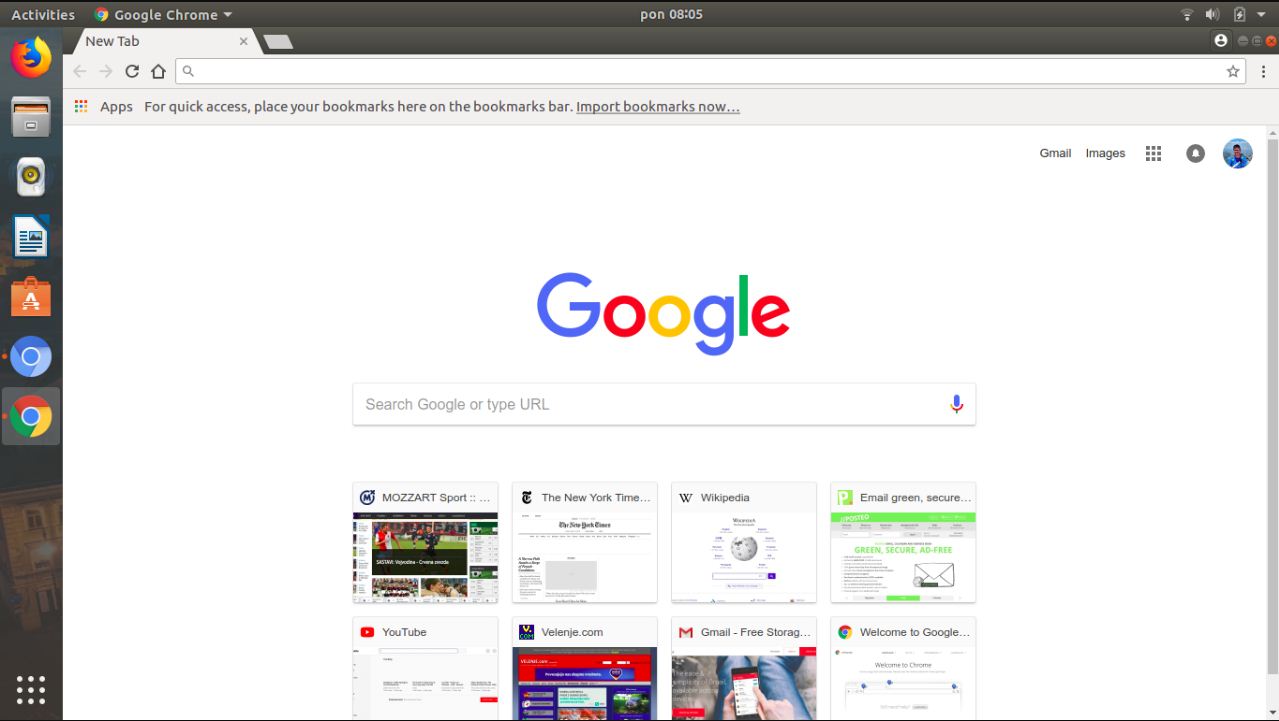
Task: Open Rhythmbox speaker icon in the dock
Action: (31, 176)
